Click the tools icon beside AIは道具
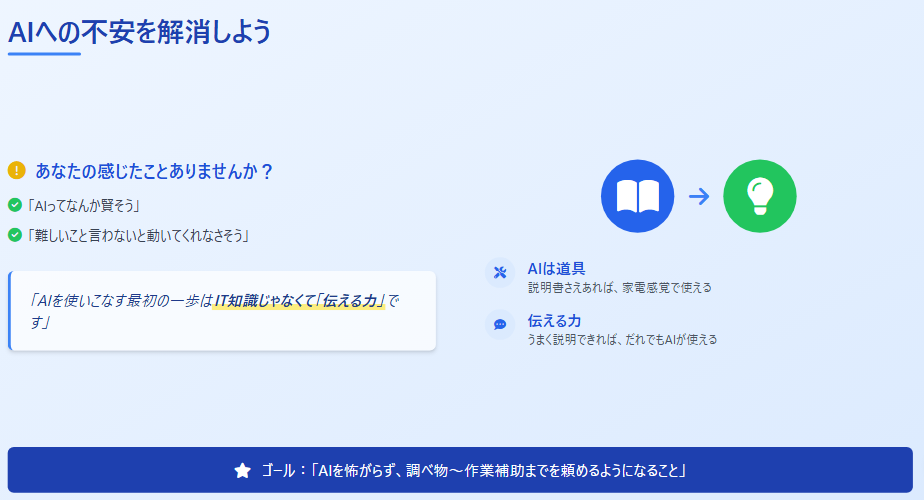924x500 pixels. coord(500,273)
